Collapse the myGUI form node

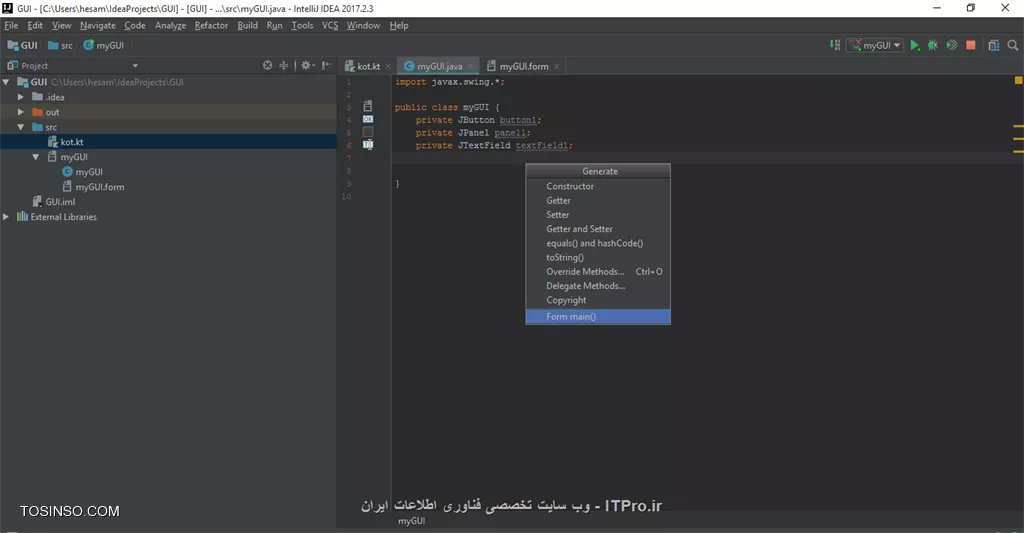coord(36,157)
